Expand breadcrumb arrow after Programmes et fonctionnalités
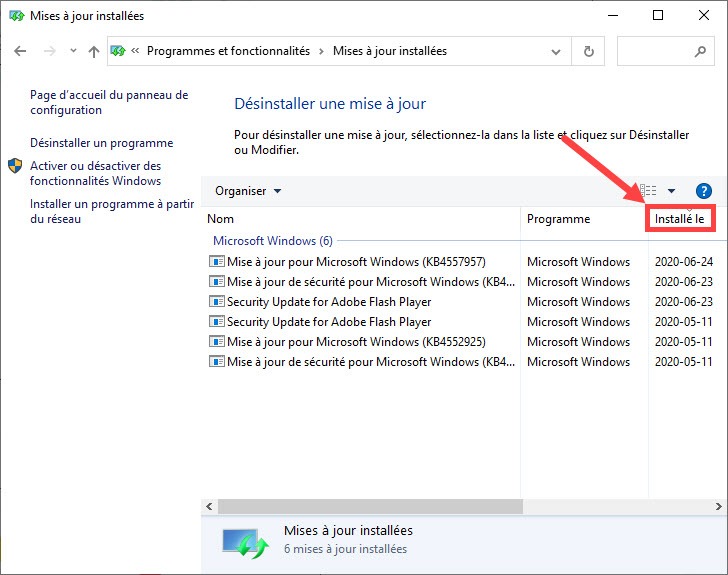728x575 pixels. pos(321,51)
